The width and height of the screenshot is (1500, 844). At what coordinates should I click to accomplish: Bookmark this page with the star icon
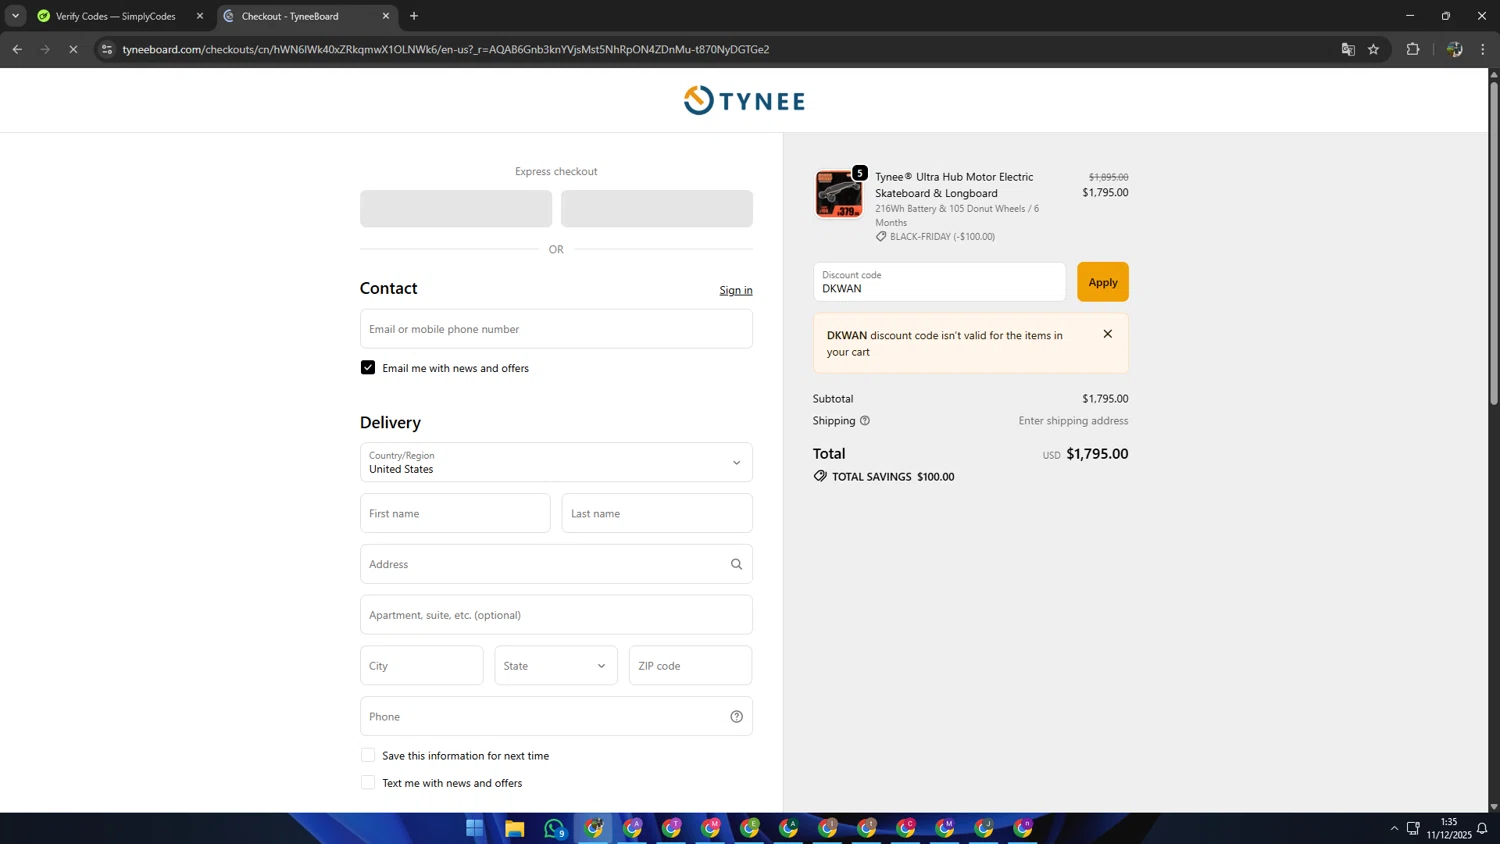pos(1373,49)
